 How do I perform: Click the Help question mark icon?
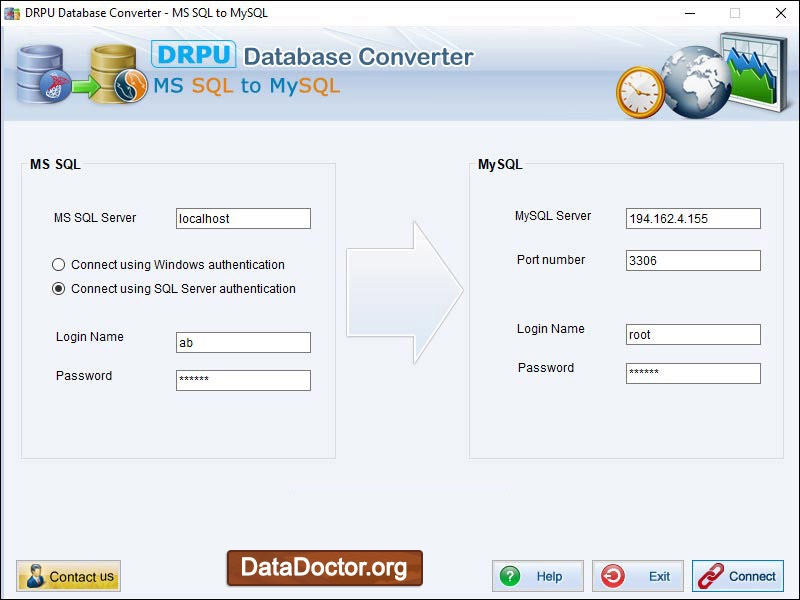tap(510, 576)
